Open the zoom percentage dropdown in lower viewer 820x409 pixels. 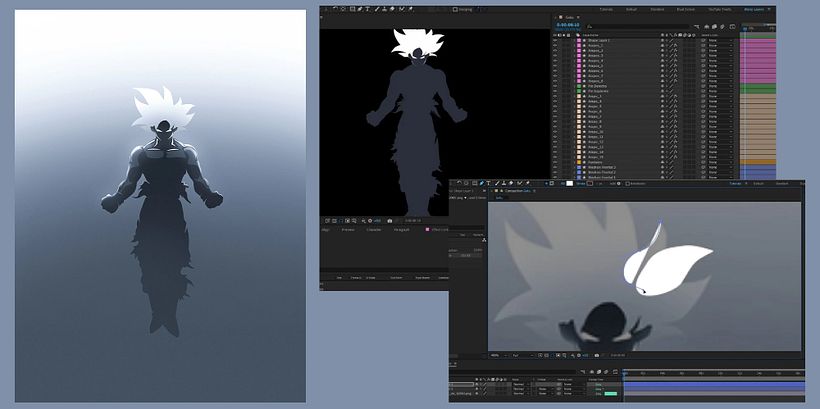[497, 355]
